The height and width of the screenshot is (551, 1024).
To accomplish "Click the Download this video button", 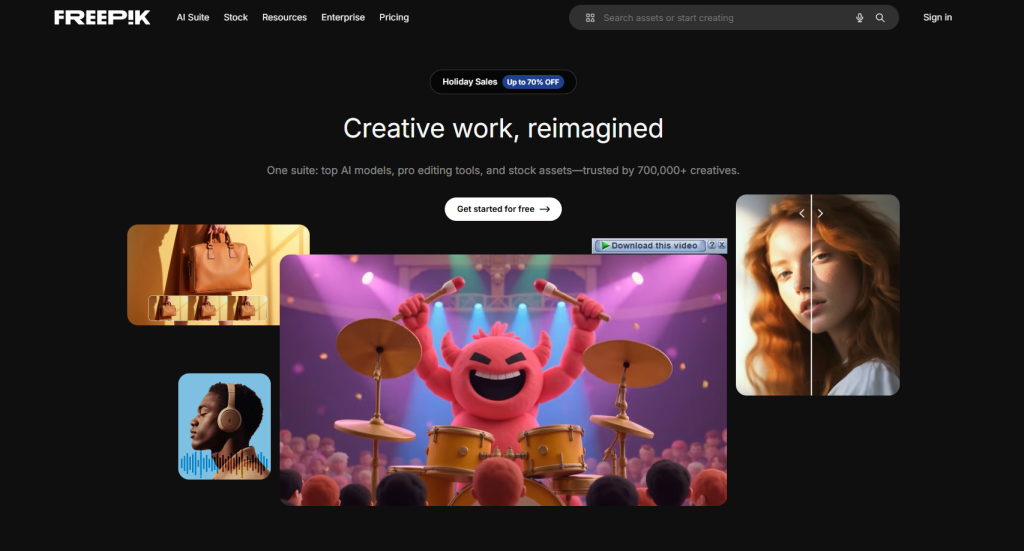I will (x=650, y=245).
